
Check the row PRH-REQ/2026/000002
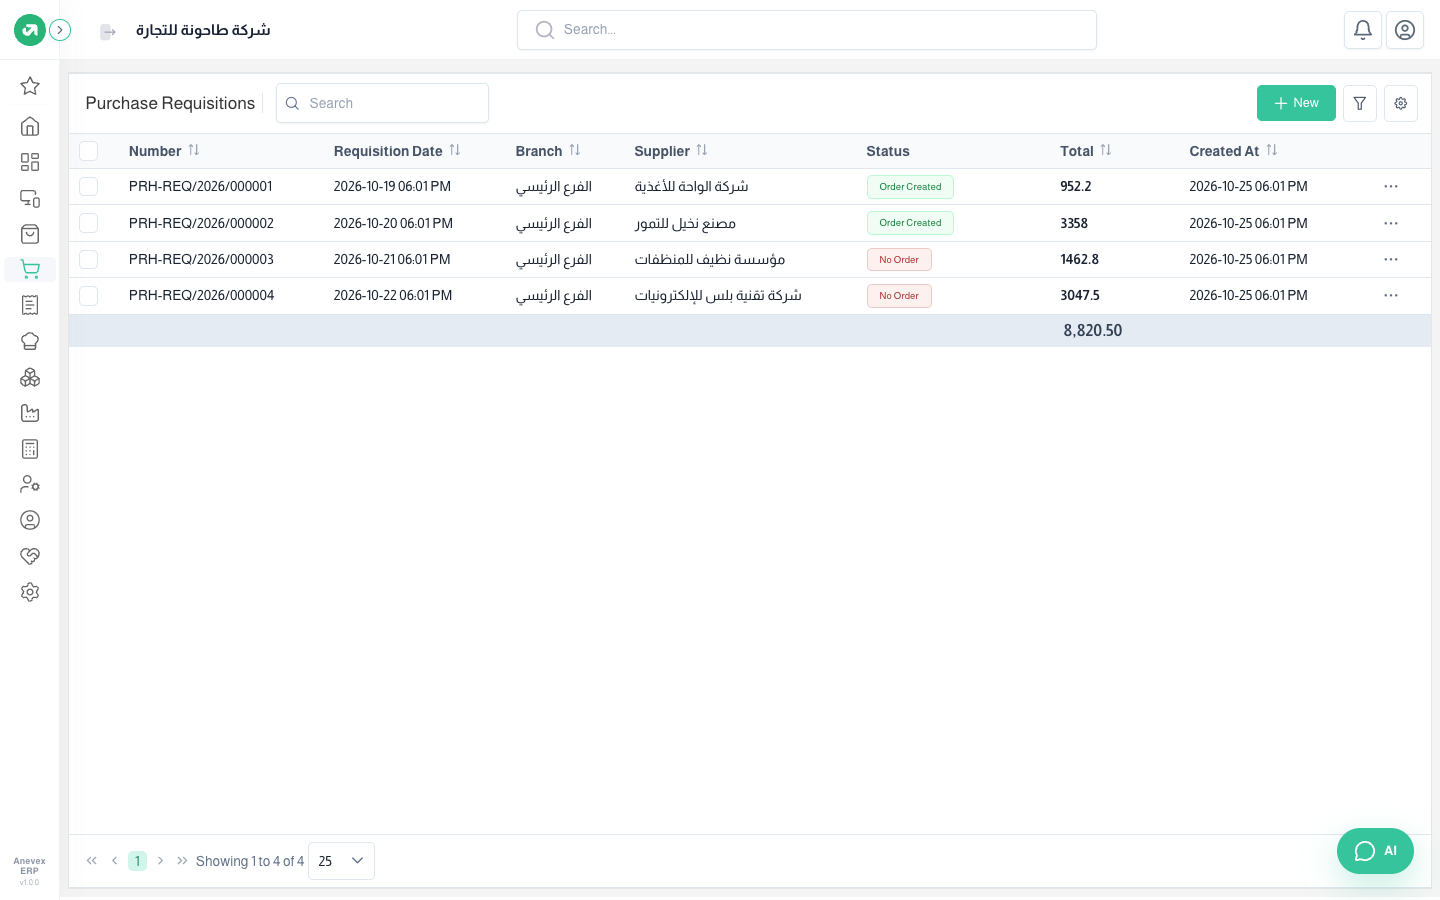coord(89,223)
